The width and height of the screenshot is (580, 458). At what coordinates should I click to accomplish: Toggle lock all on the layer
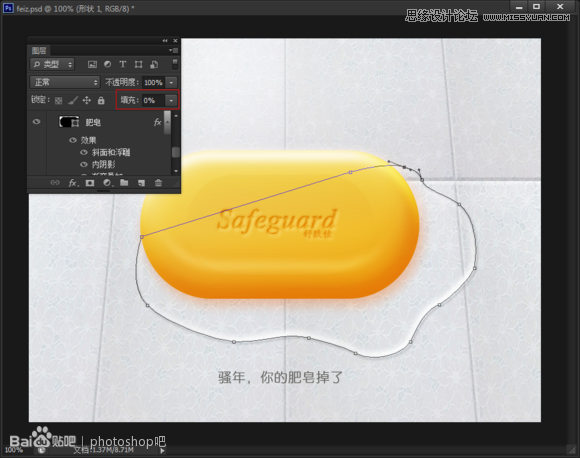[x=101, y=100]
